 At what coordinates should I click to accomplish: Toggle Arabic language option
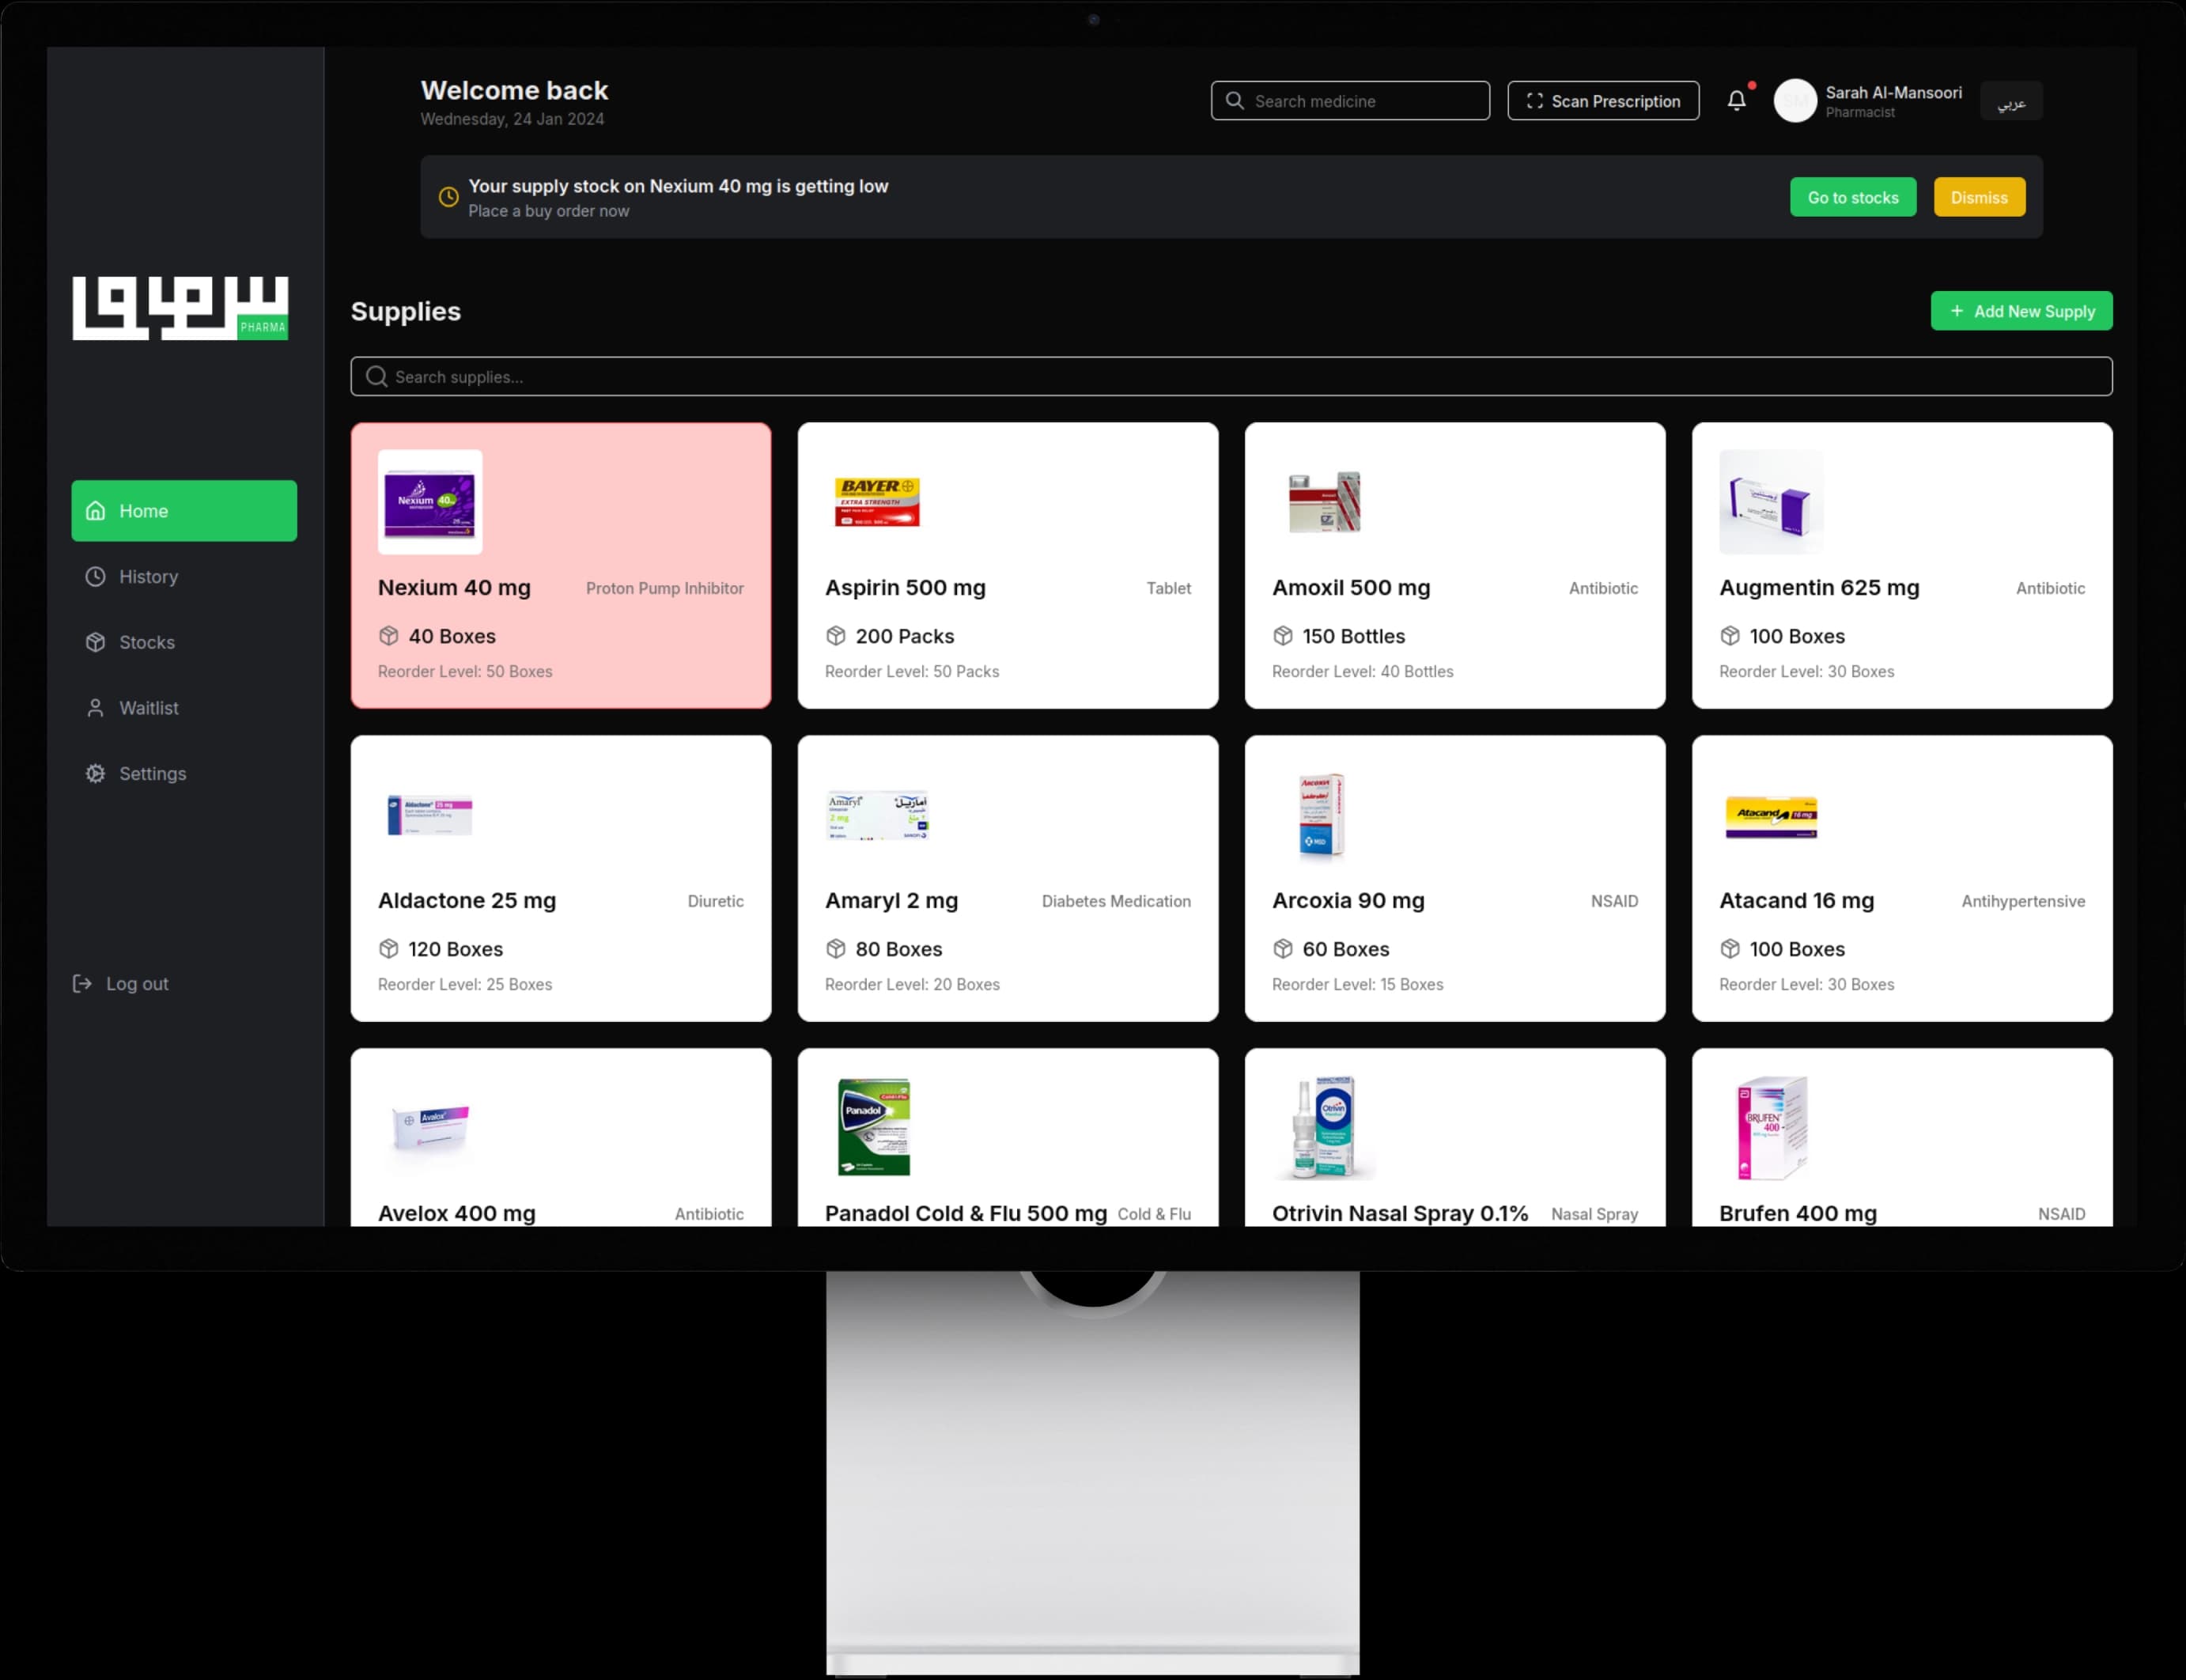tap(2011, 100)
